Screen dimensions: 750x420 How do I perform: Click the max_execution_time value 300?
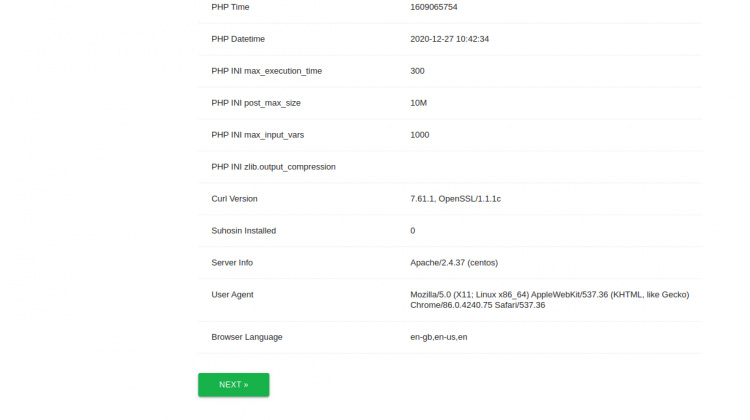[x=418, y=71]
